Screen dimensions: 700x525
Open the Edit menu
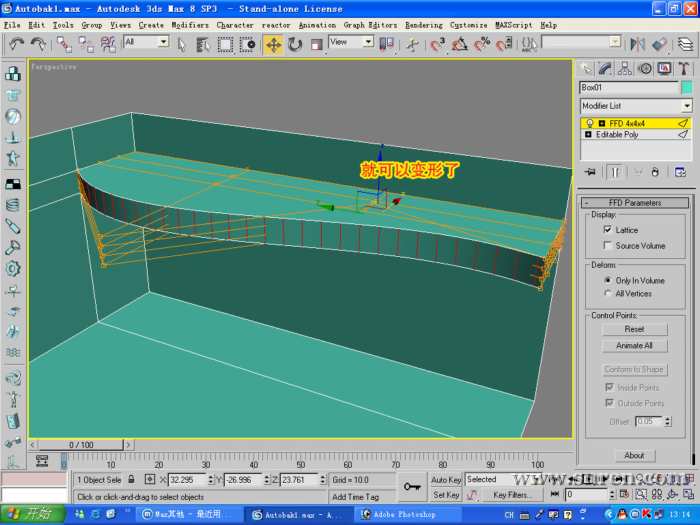pyautogui.click(x=36, y=25)
